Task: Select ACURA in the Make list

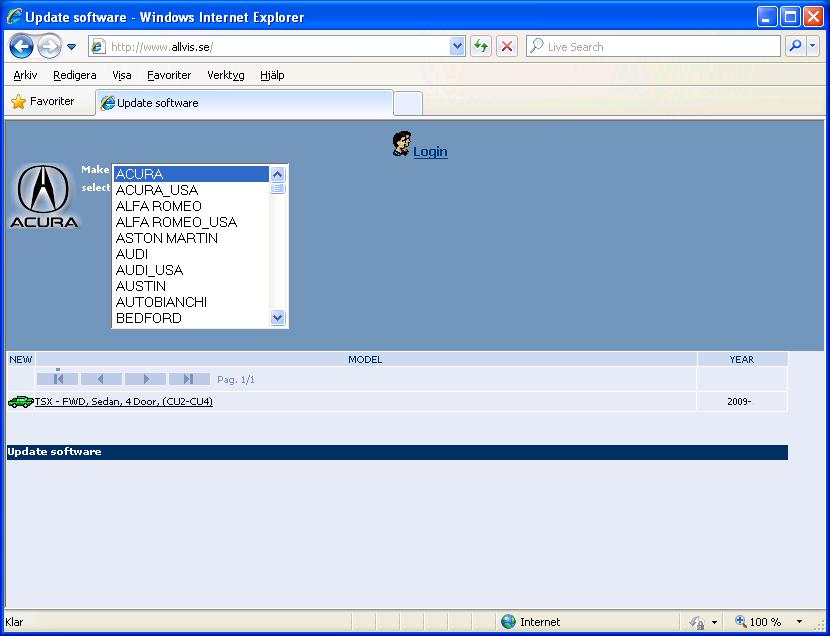Action: click(x=191, y=174)
